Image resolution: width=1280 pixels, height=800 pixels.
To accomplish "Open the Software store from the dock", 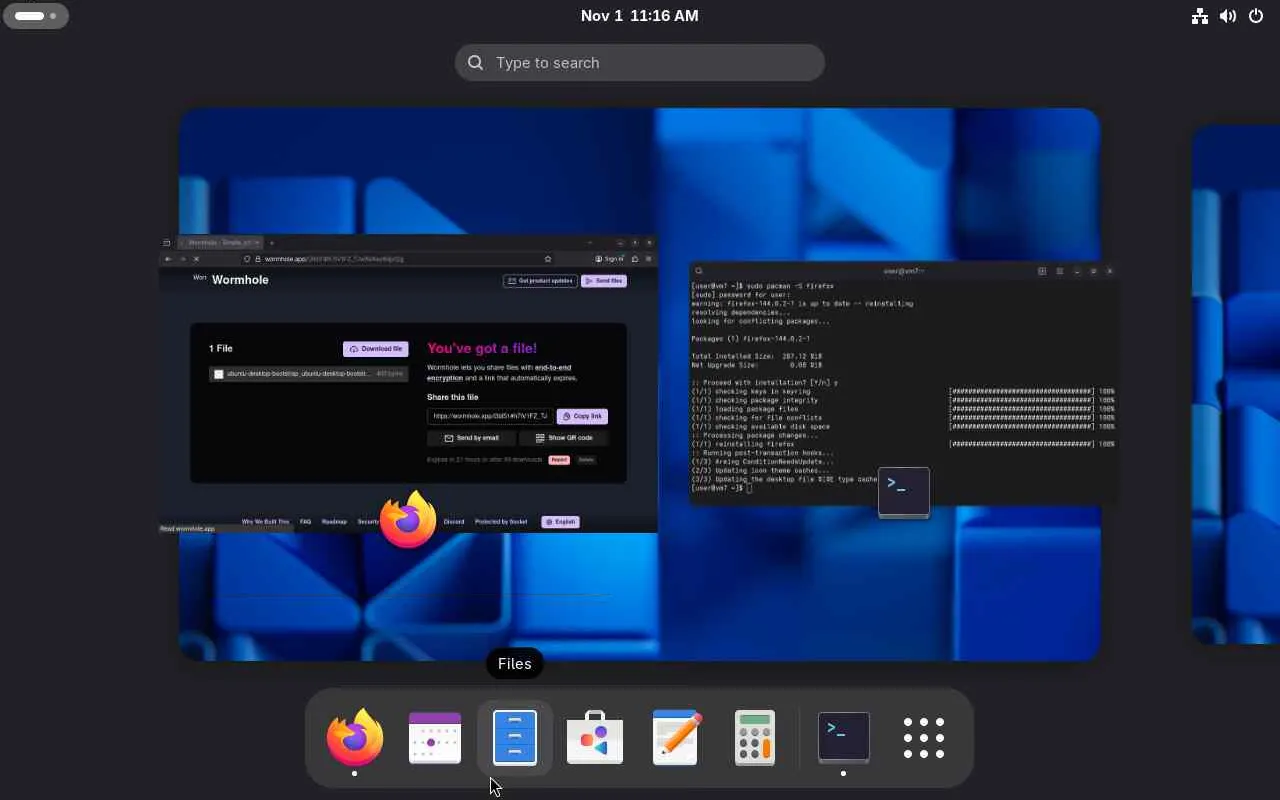I will coord(595,738).
